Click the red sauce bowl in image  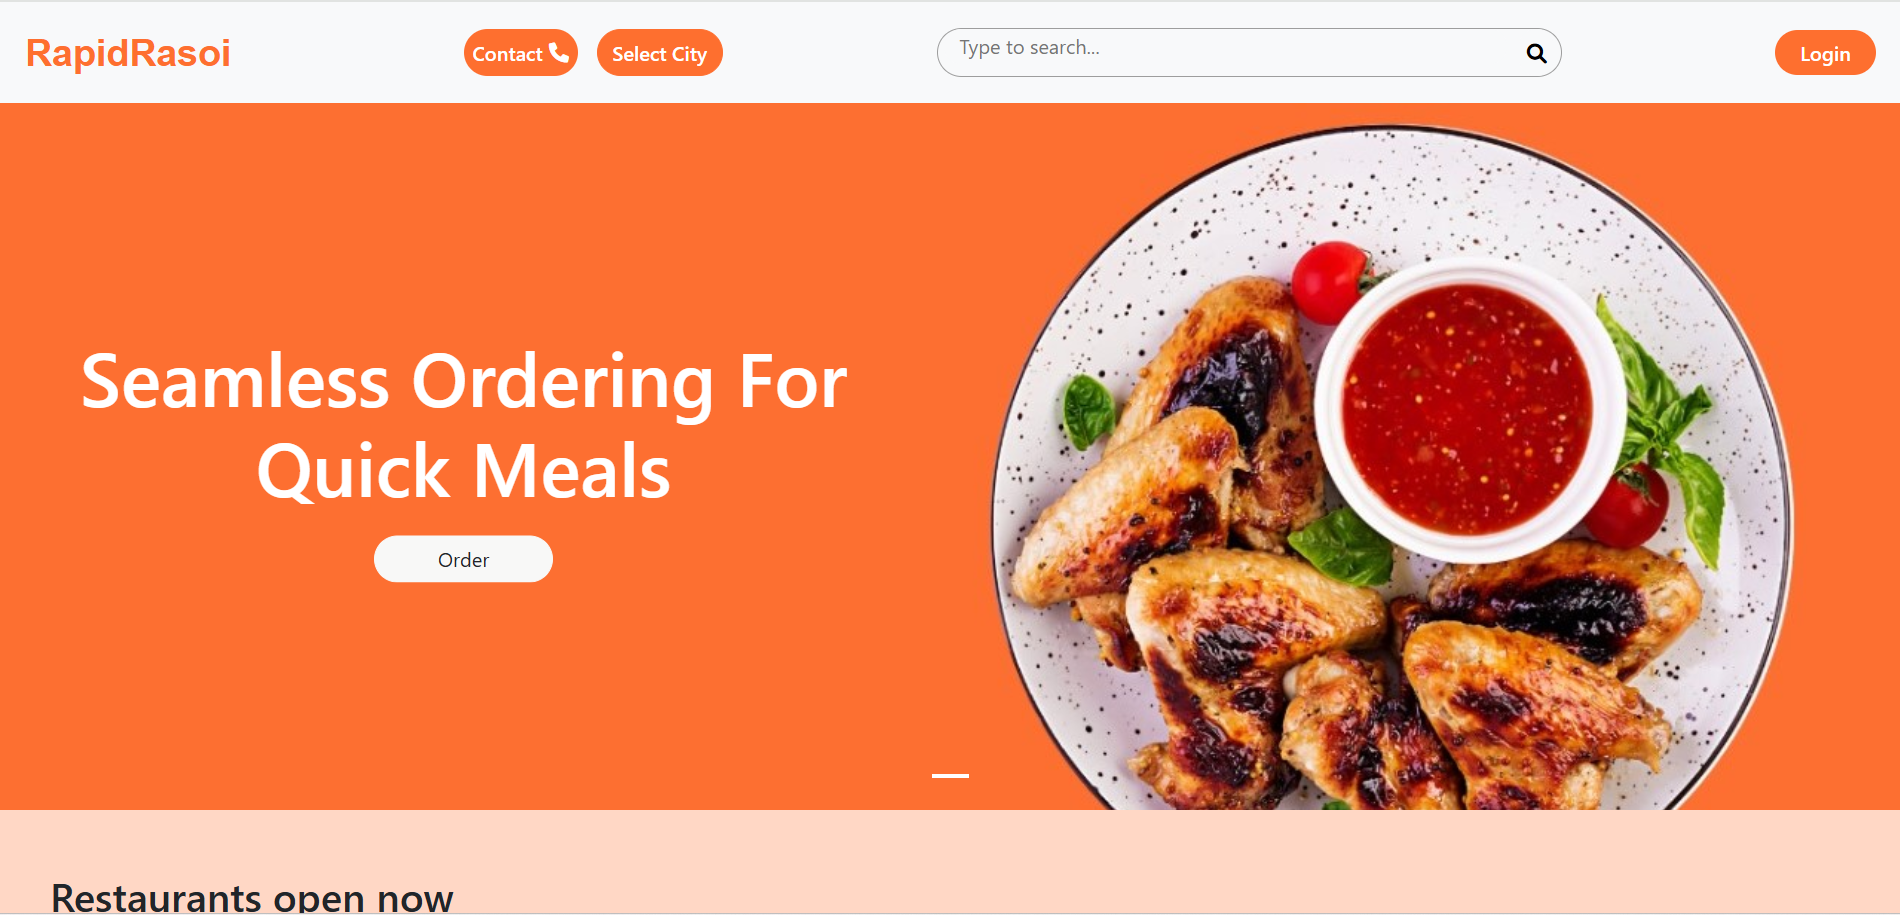pos(1467,410)
